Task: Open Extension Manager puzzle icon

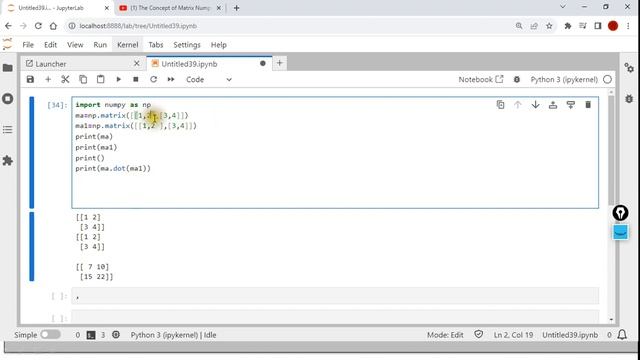Action: [8, 161]
